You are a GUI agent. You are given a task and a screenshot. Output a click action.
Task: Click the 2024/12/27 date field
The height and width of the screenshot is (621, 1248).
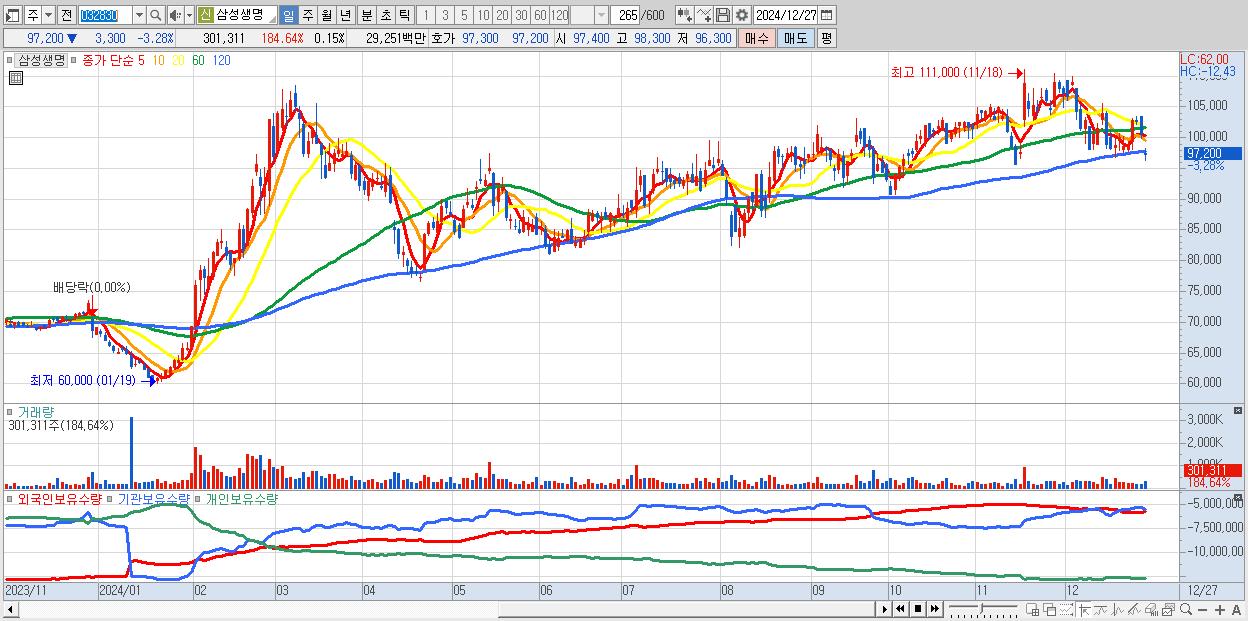786,15
